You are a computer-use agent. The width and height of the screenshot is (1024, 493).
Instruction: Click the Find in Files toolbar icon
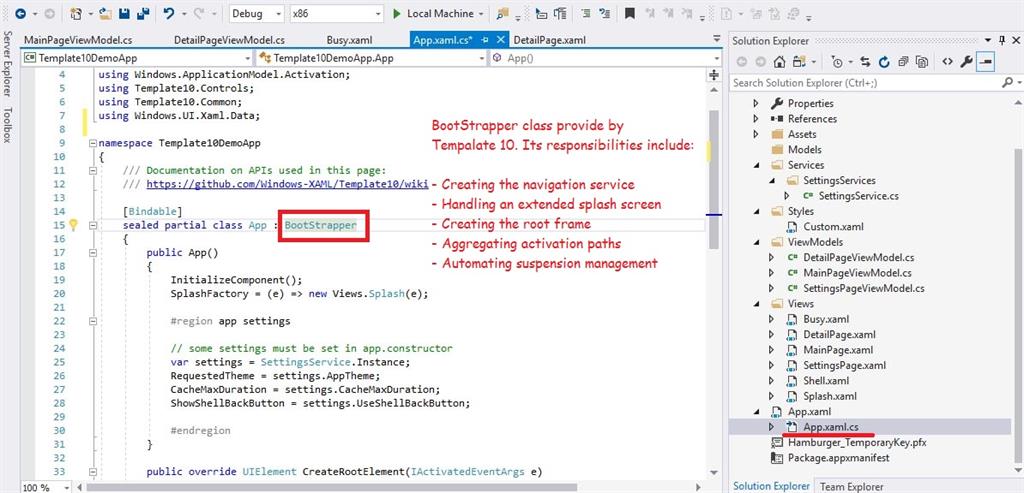[x=503, y=13]
